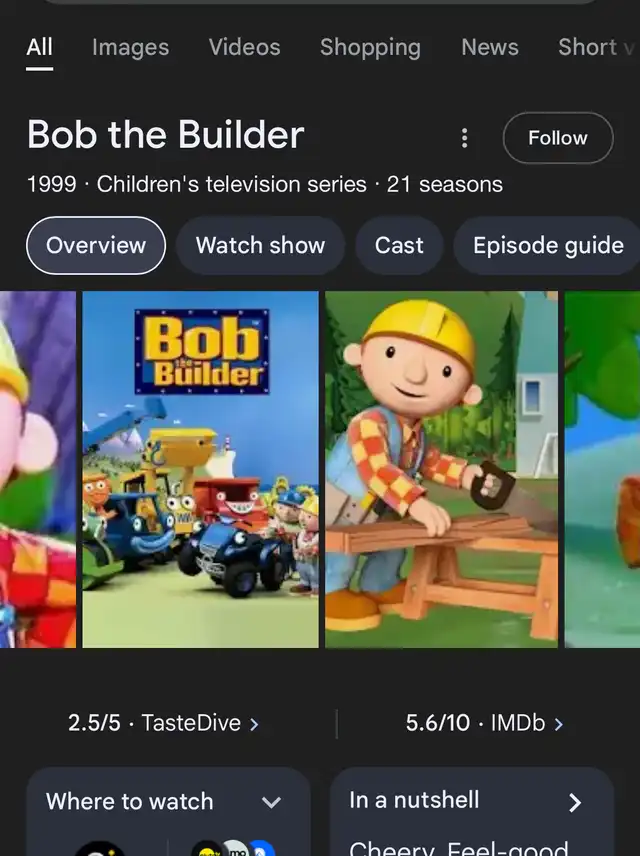This screenshot has height=856, width=640.
Task: View the Cast chip
Action: pyautogui.click(x=399, y=245)
